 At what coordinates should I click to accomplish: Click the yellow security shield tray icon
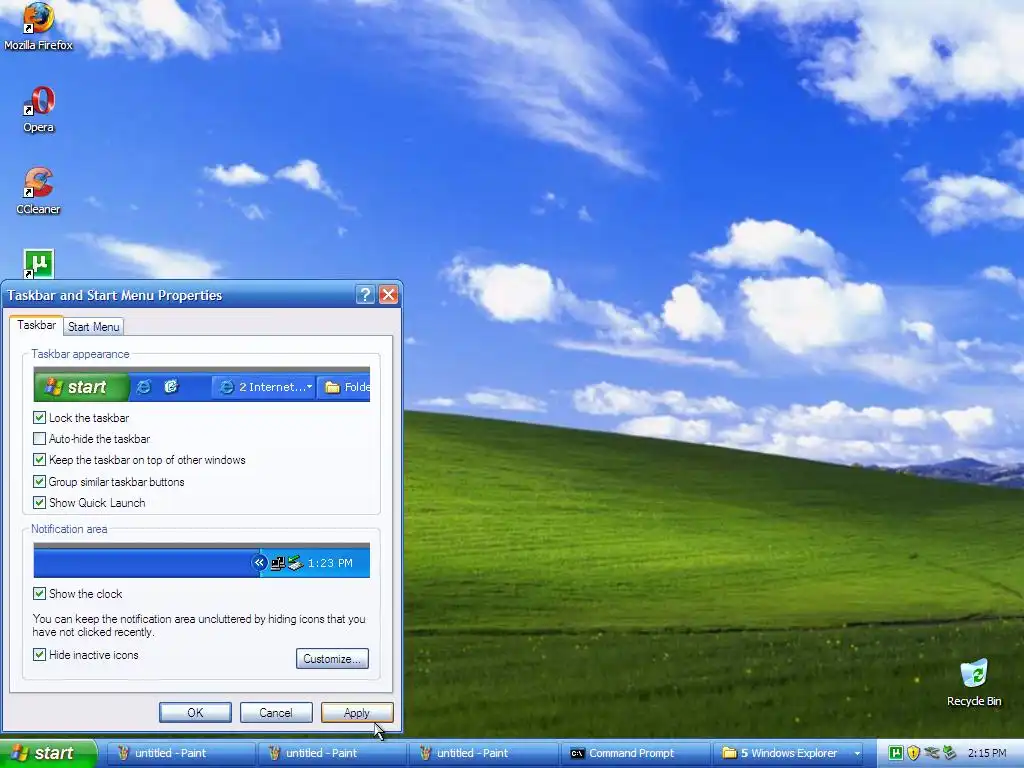pyautogui.click(x=914, y=753)
